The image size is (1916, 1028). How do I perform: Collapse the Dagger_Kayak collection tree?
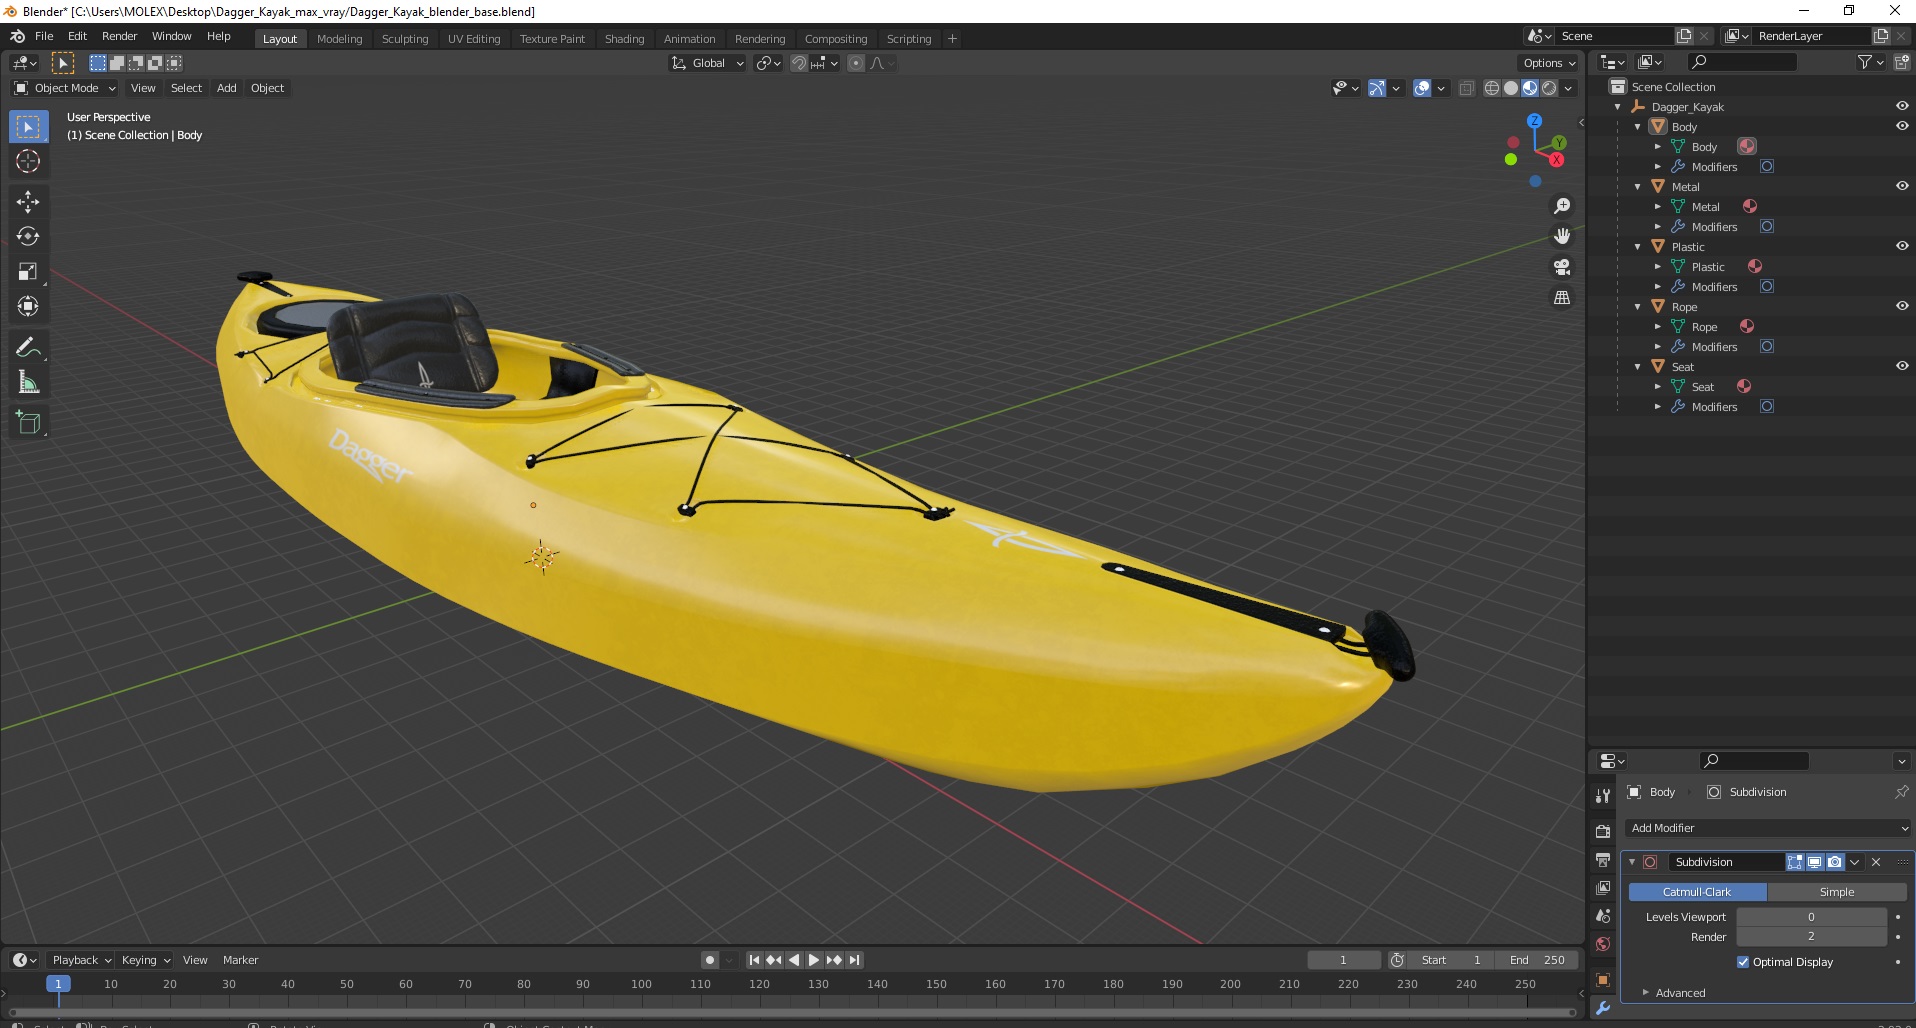(1618, 107)
